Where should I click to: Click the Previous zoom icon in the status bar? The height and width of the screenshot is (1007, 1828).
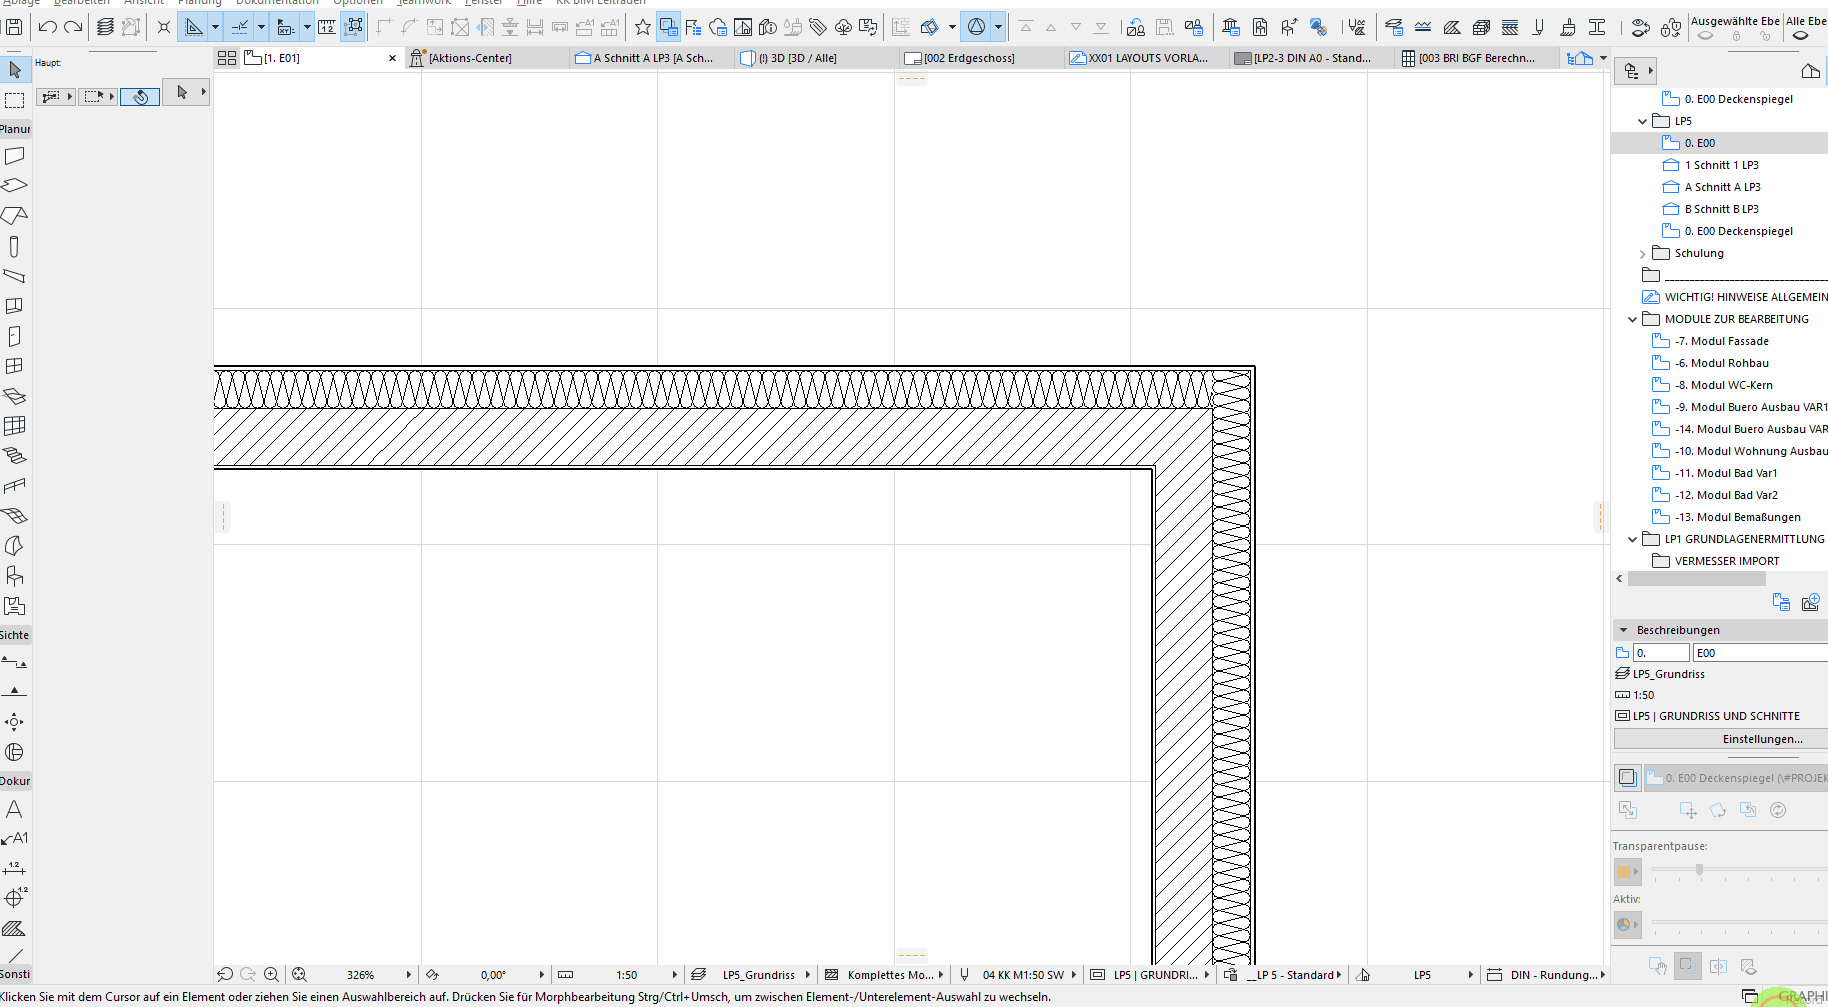click(x=225, y=974)
